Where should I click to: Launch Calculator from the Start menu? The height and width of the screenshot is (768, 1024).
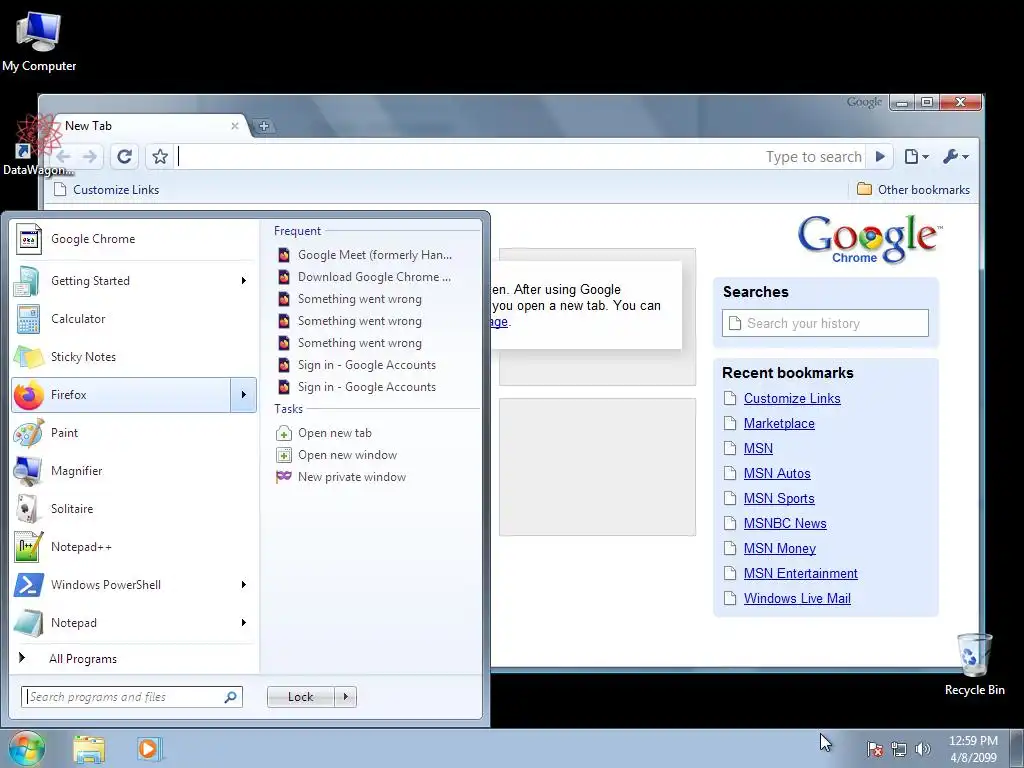click(134, 319)
